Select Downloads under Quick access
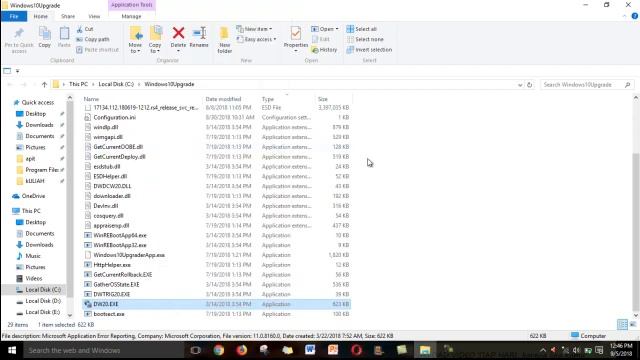This screenshot has height=360, width=640. (39, 125)
